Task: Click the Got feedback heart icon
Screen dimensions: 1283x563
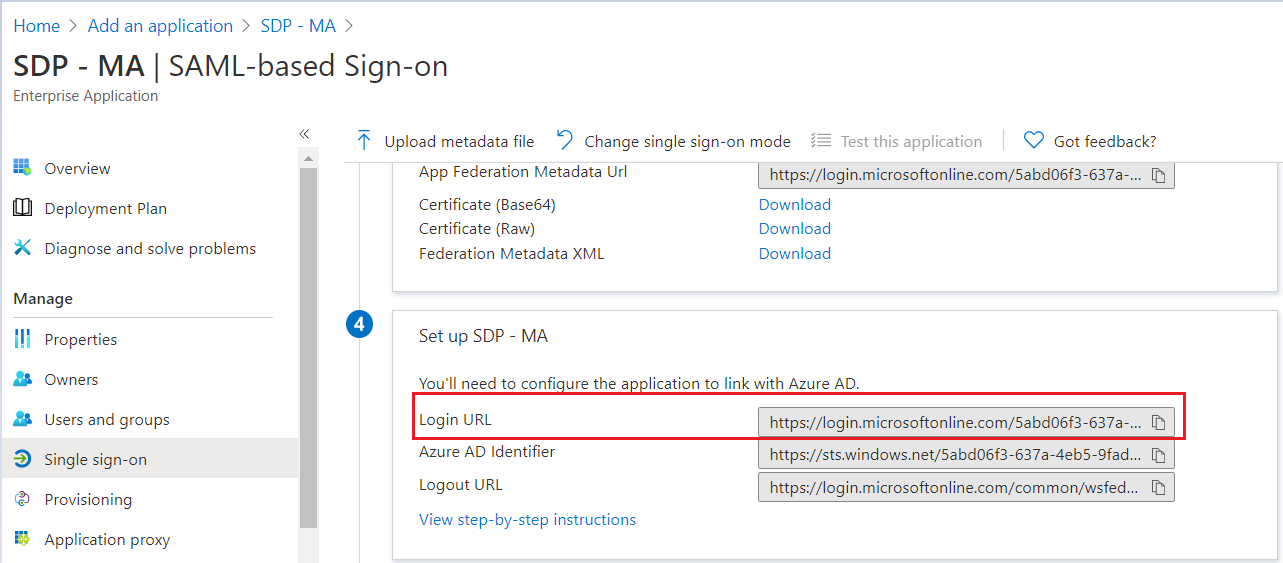Action: [x=1034, y=141]
